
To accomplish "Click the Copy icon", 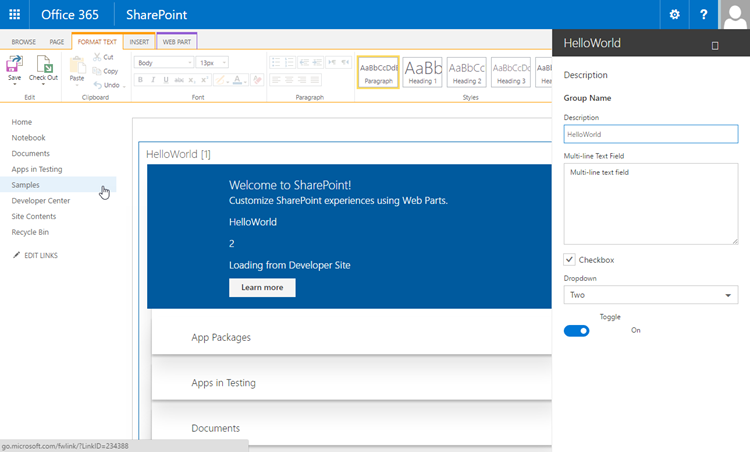I will pos(97,71).
